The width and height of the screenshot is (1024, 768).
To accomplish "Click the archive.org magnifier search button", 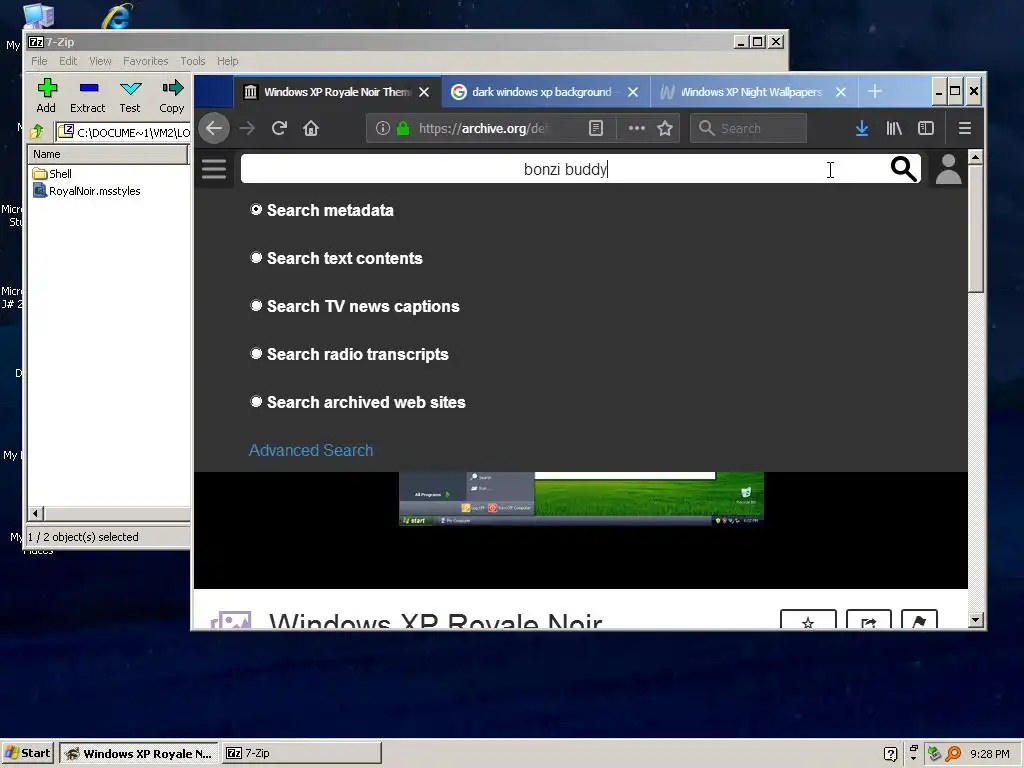I will point(904,169).
